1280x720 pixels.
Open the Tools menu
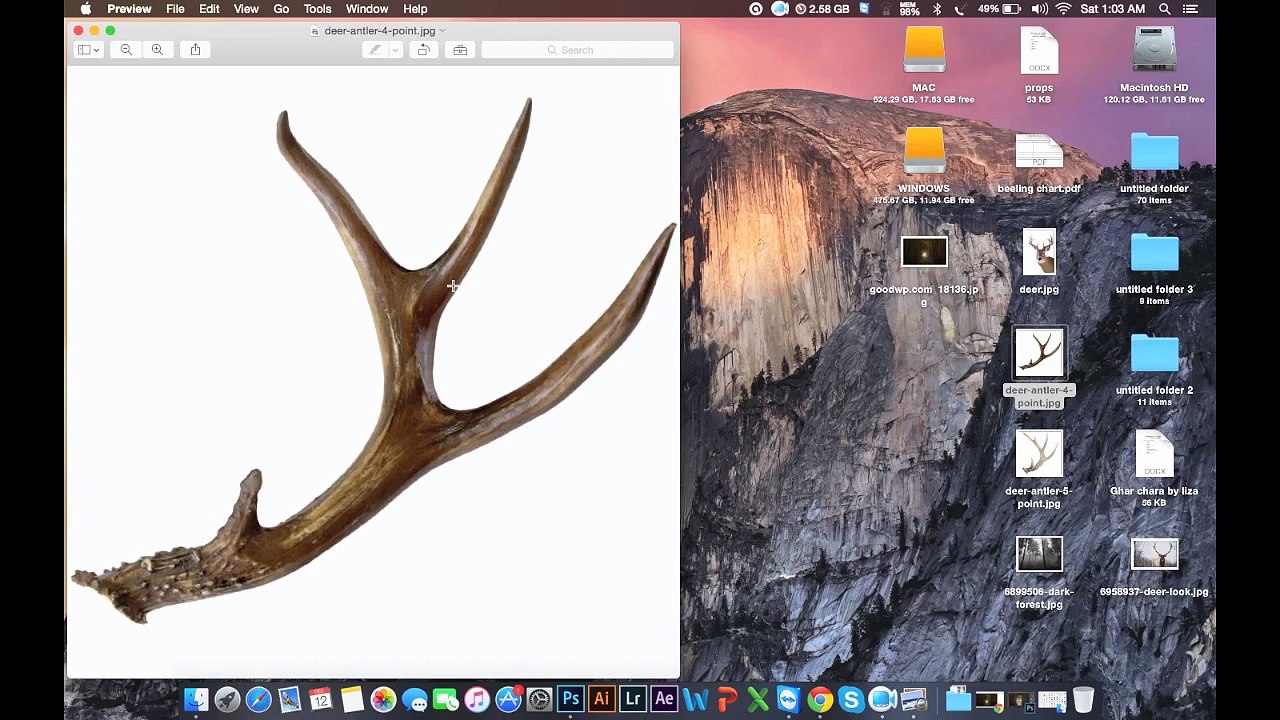(x=317, y=9)
